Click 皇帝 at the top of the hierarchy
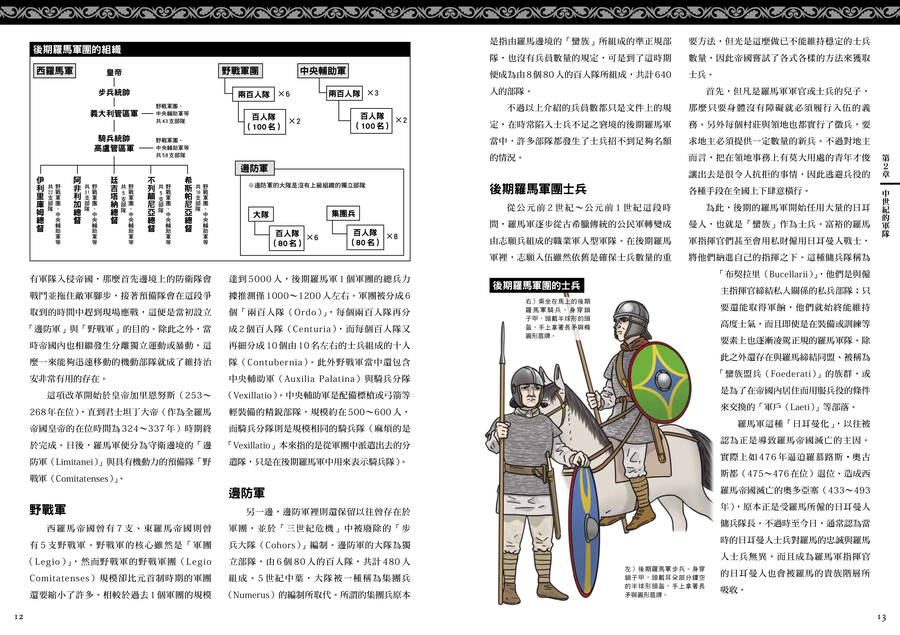900x635 pixels. point(114,73)
